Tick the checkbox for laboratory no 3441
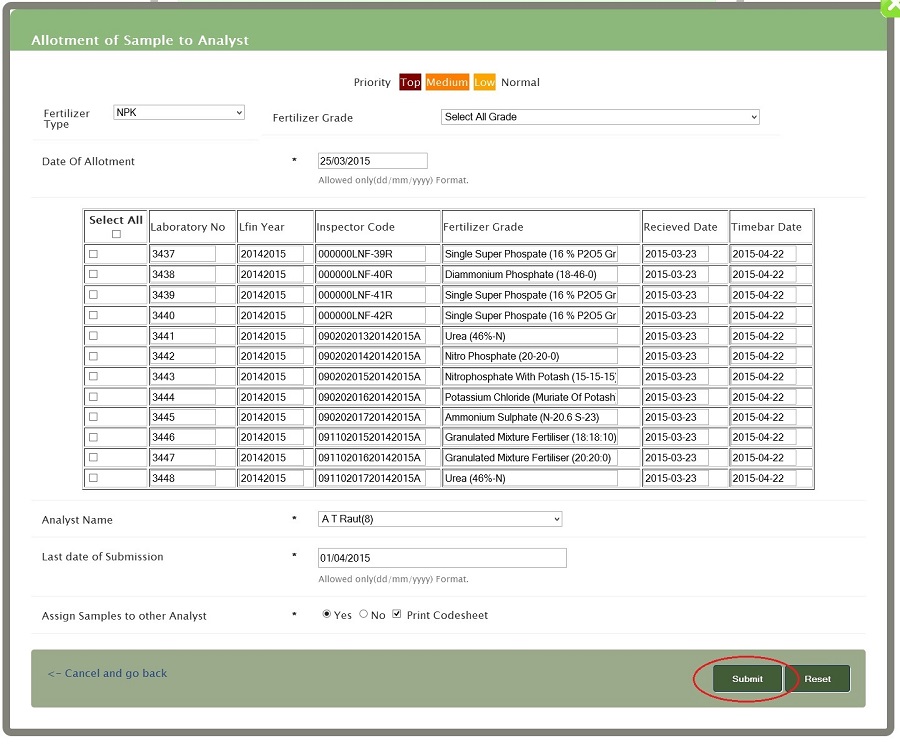900x748 pixels. pos(94,336)
